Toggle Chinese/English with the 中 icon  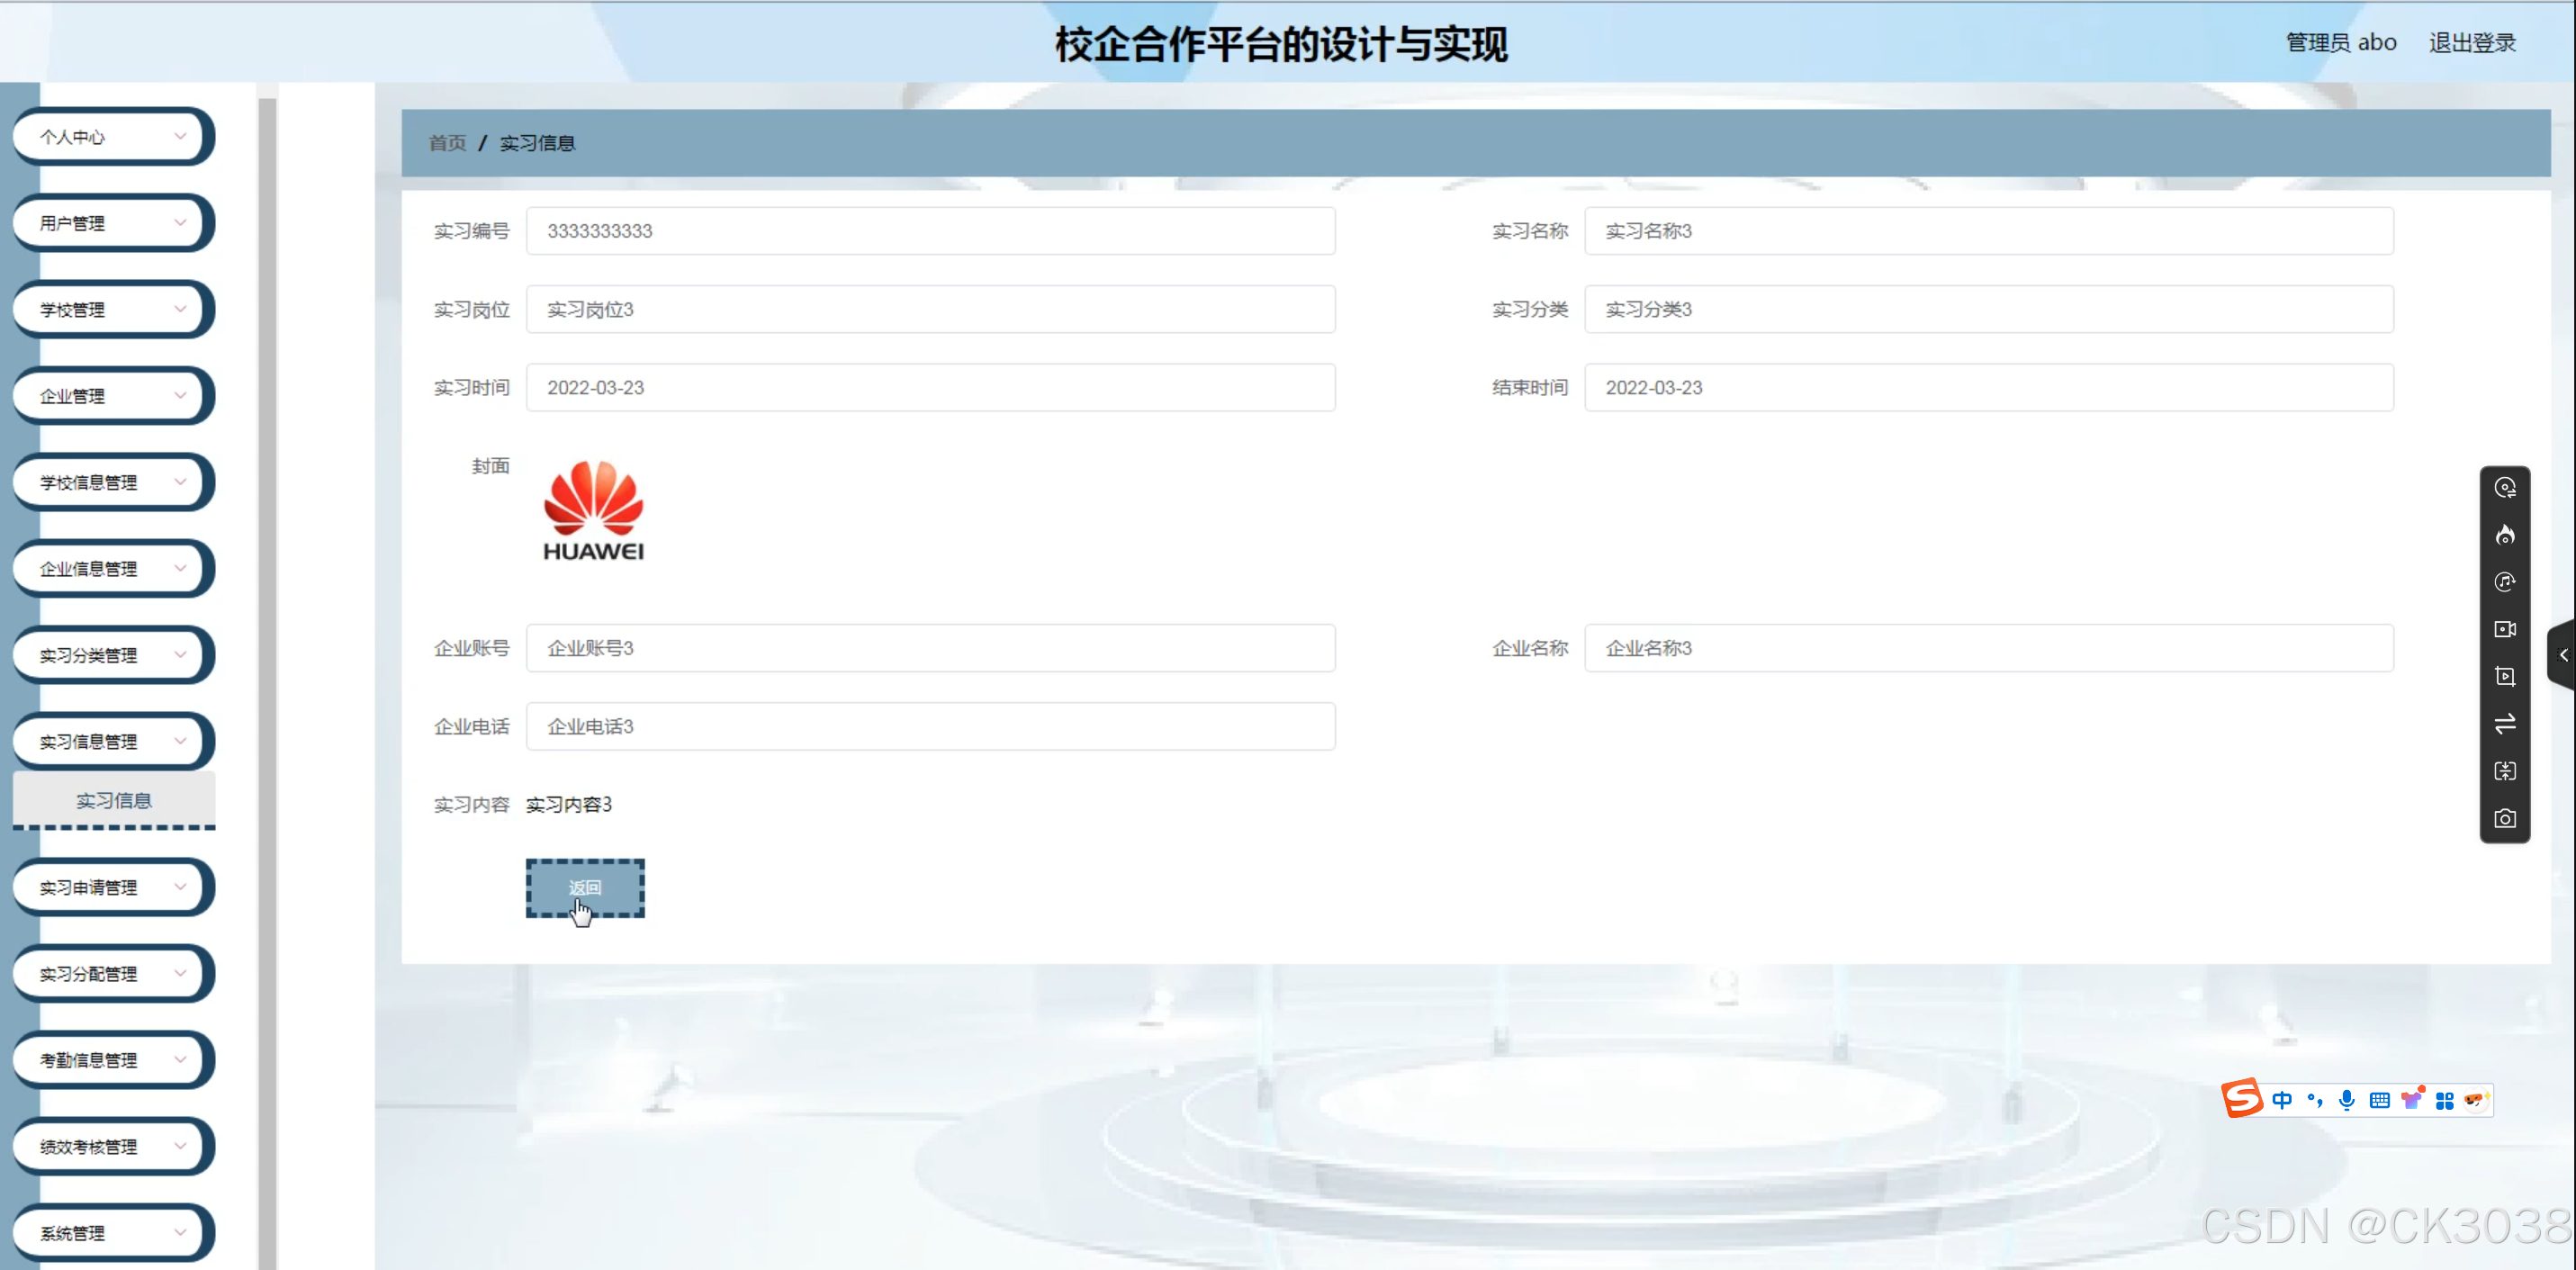(2282, 1099)
